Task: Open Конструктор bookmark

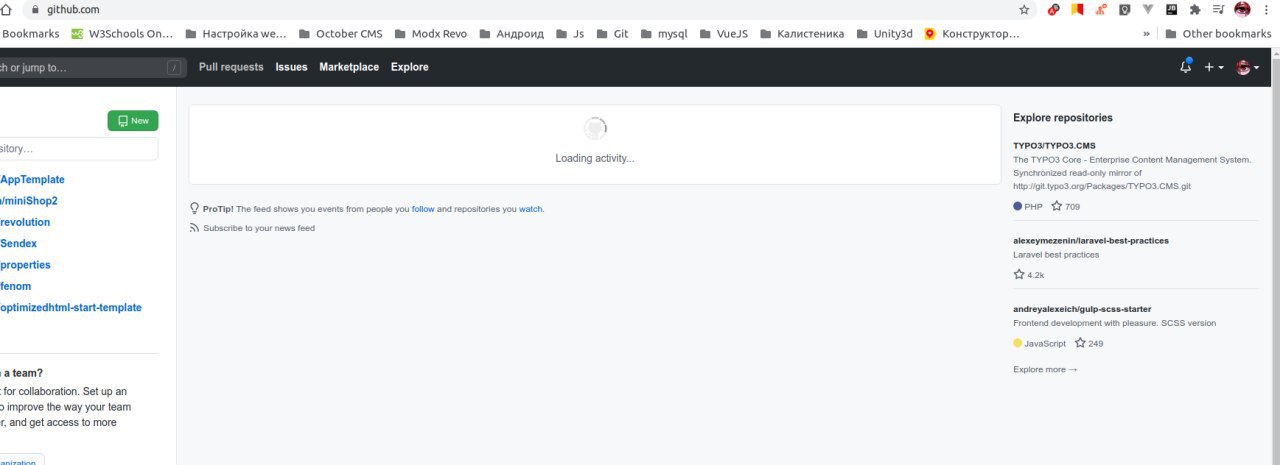Action: [x=972, y=33]
